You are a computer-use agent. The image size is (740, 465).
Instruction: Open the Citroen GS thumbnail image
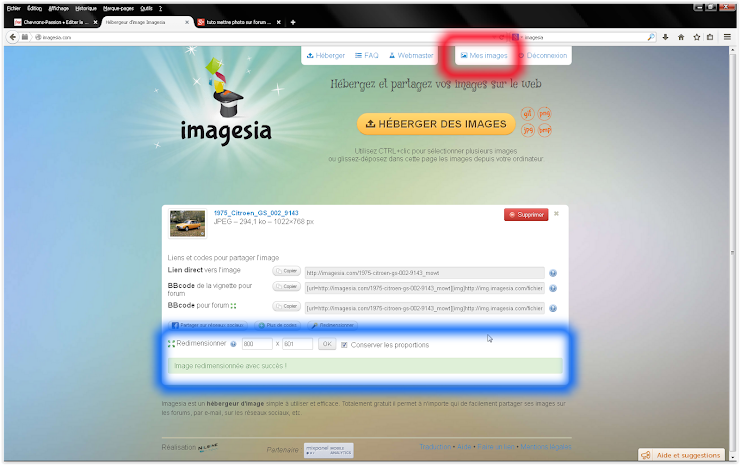click(187, 223)
